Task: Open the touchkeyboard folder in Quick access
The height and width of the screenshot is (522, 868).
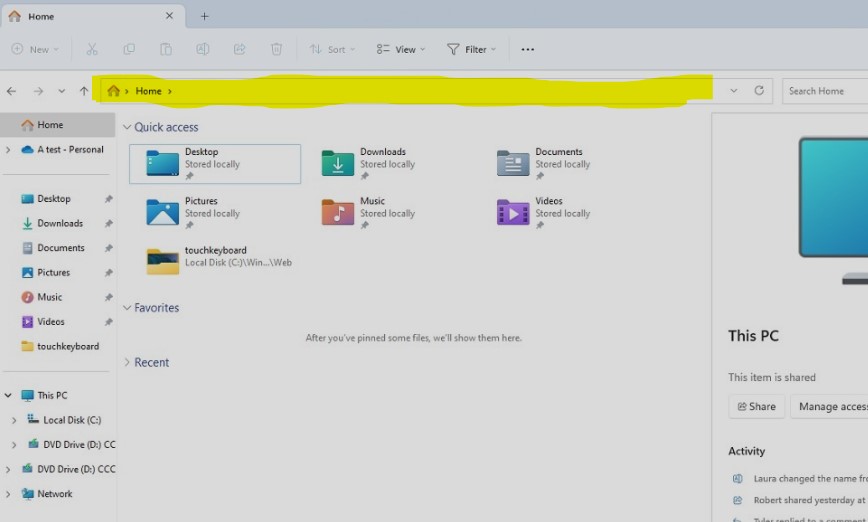Action: pyautogui.click(x=219, y=260)
